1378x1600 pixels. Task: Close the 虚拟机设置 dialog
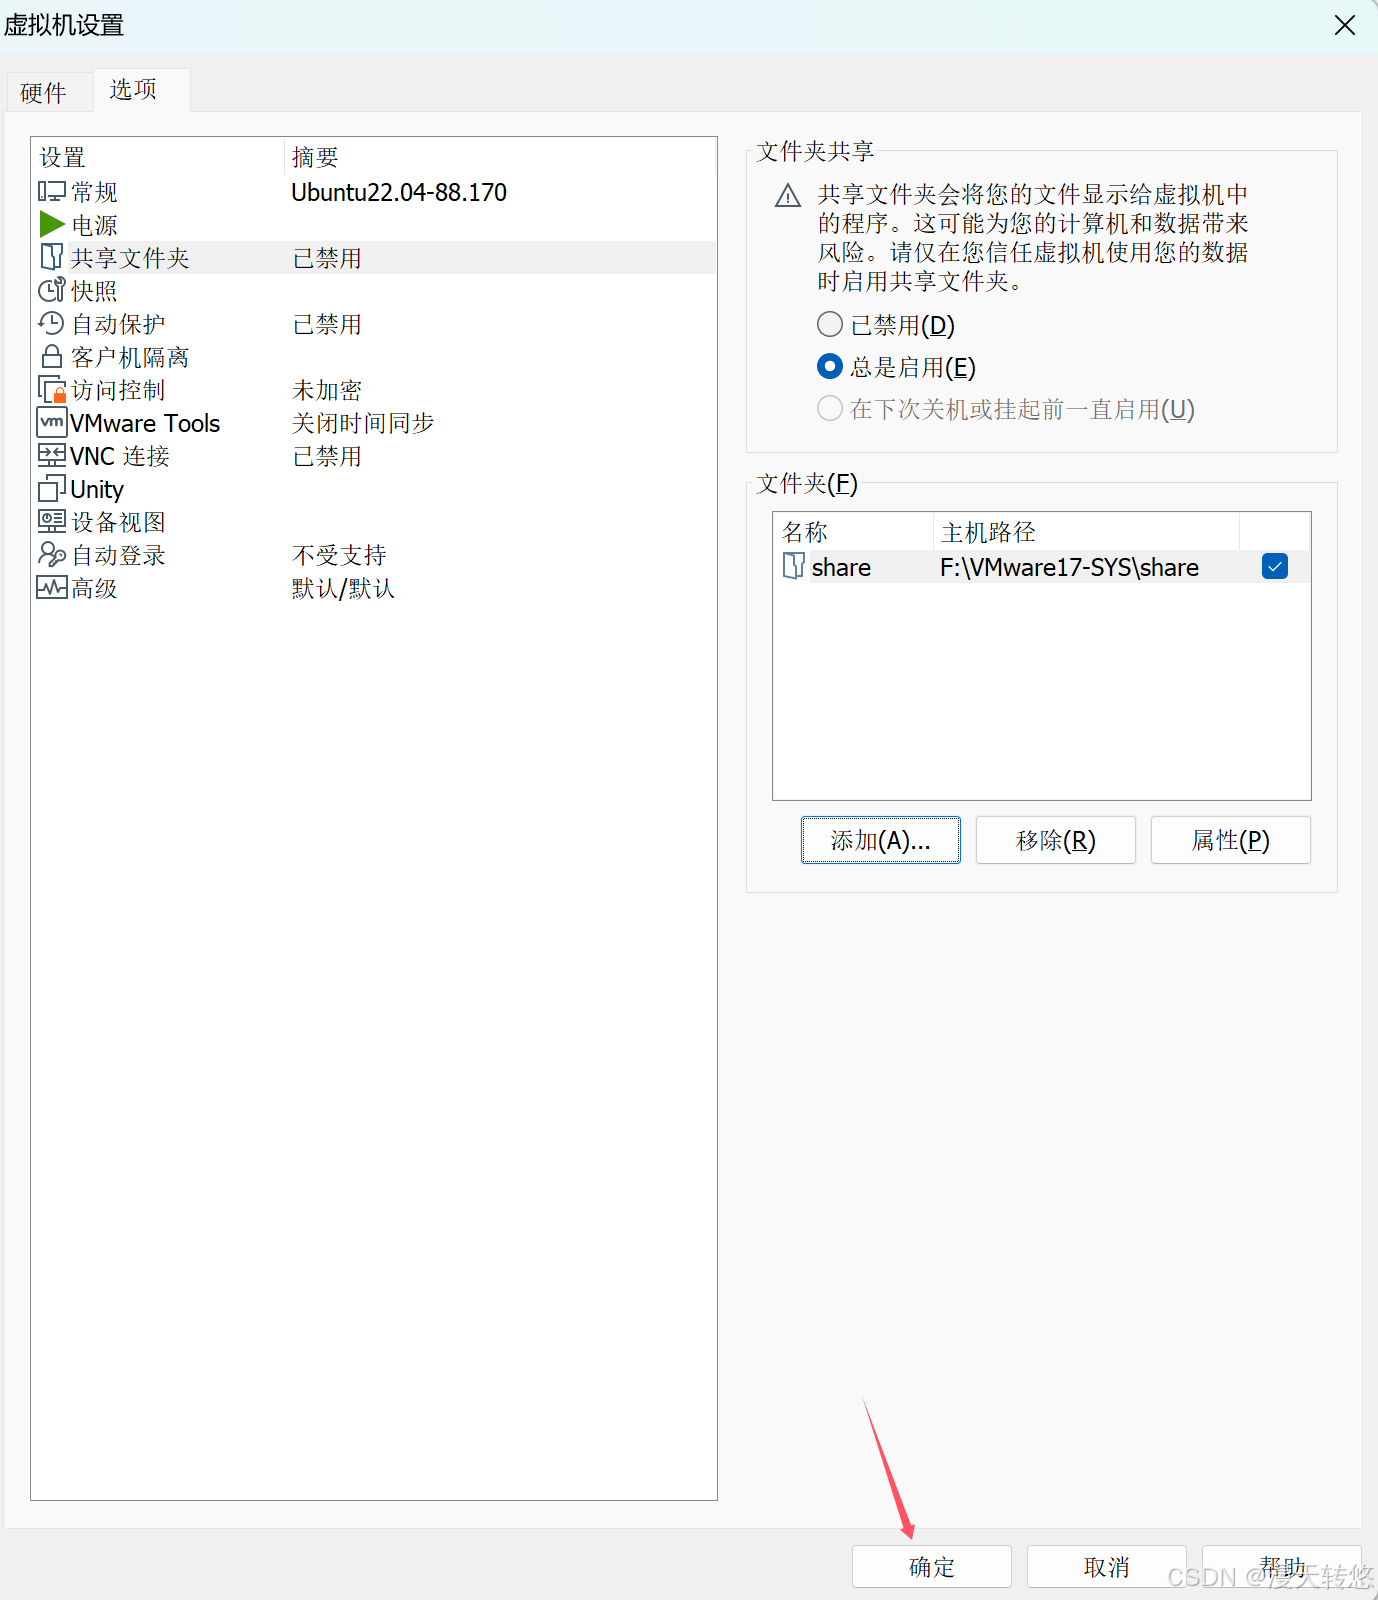pyautogui.click(x=1345, y=25)
